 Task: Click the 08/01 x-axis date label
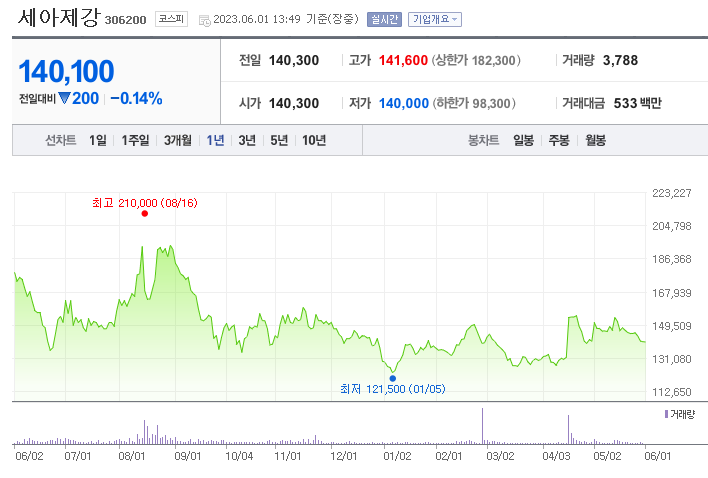[x=132, y=456]
